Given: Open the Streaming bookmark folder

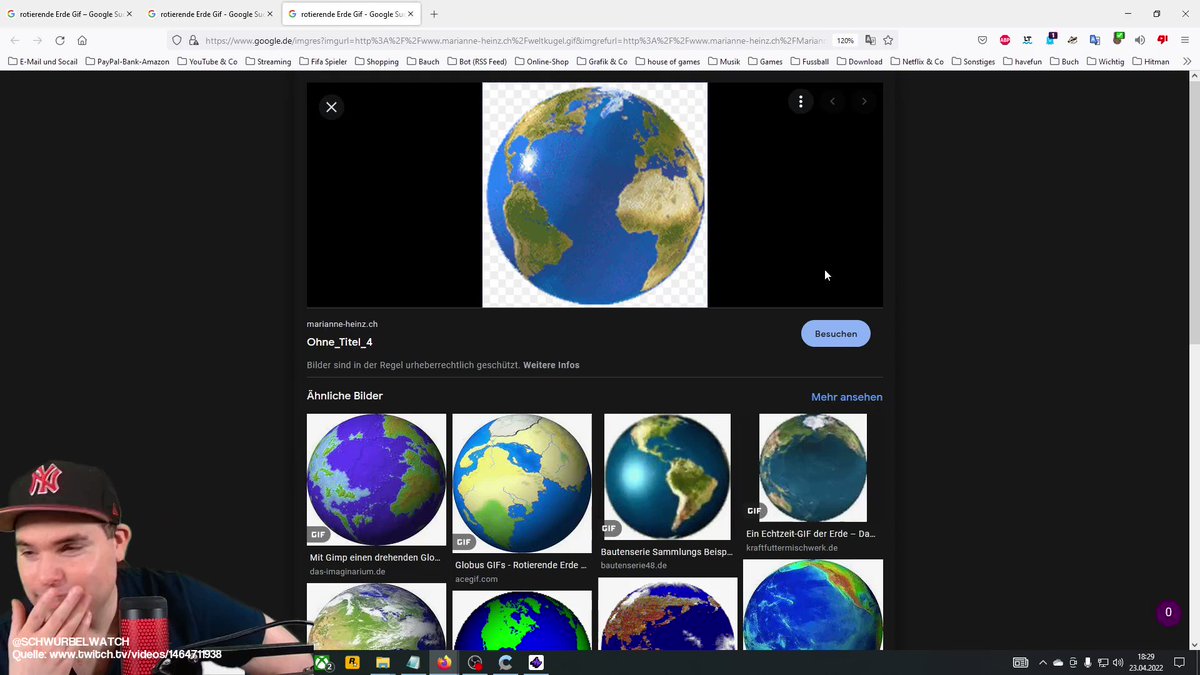Looking at the screenshot, I should coord(267,61).
